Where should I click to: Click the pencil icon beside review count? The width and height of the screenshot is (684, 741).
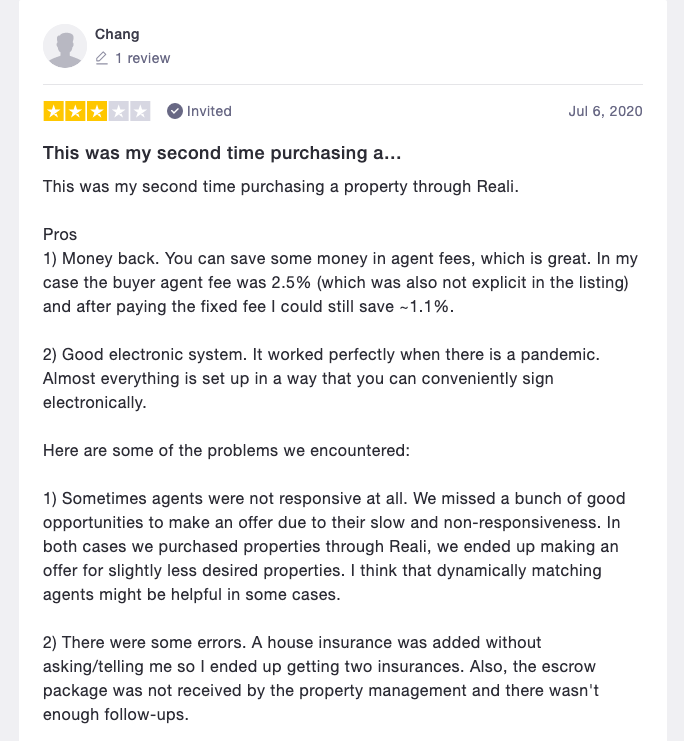point(101,59)
